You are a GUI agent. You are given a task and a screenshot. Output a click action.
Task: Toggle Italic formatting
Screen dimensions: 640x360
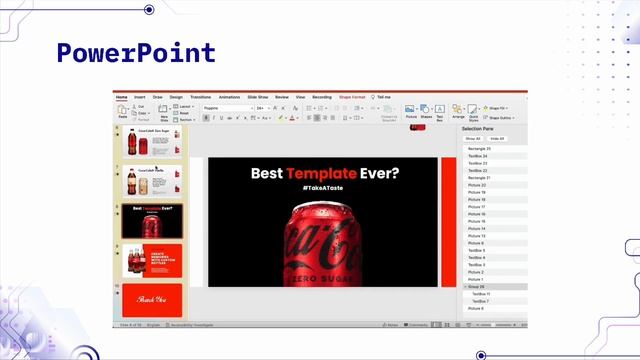(x=214, y=118)
